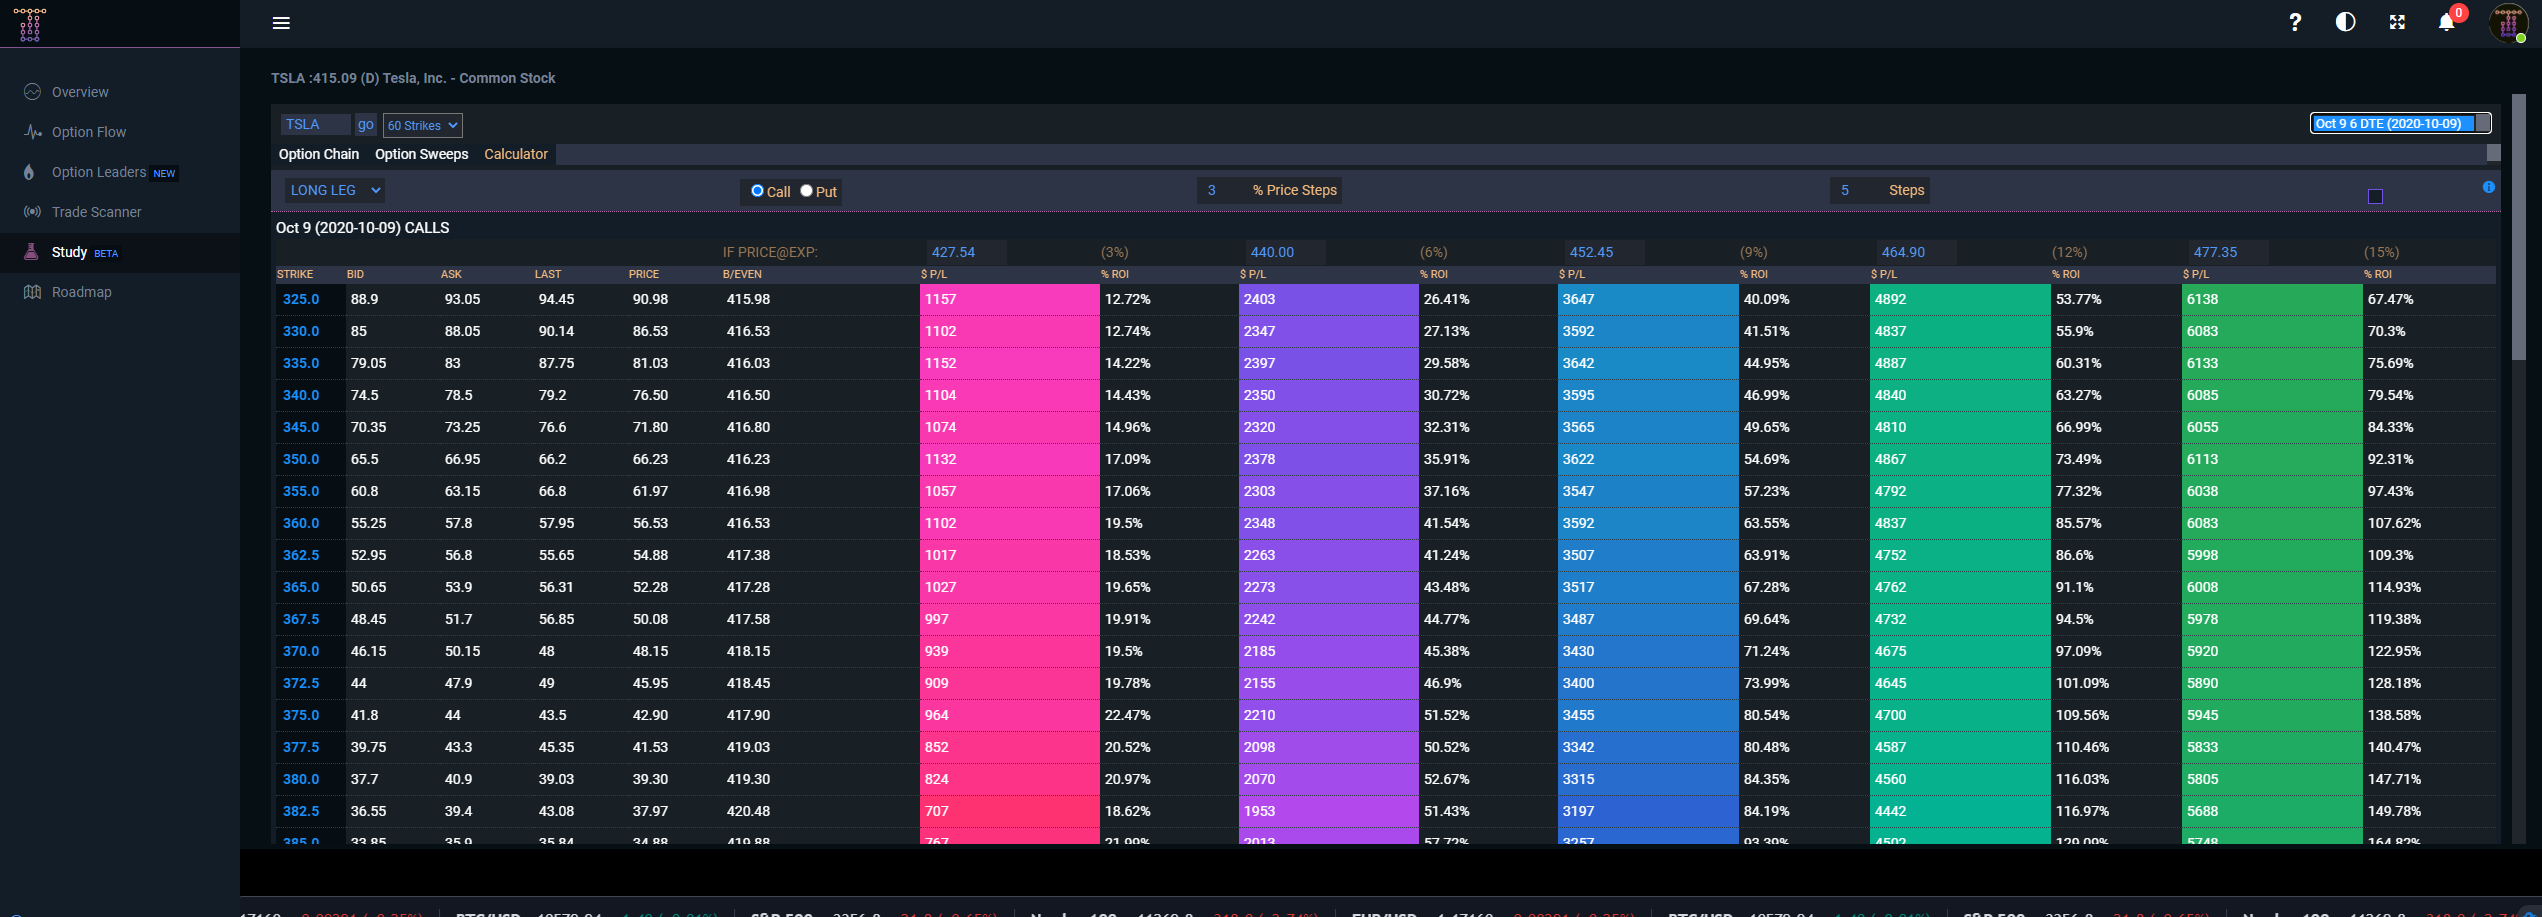Launch the Trade Scanner tool
The height and width of the screenshot is (917, 2542).
click(96, 211)
